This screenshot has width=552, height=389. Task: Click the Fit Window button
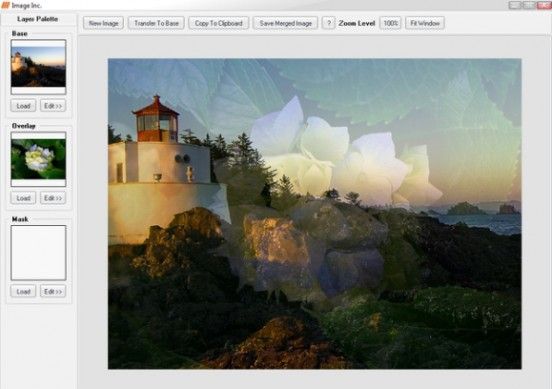pos(425,23)
